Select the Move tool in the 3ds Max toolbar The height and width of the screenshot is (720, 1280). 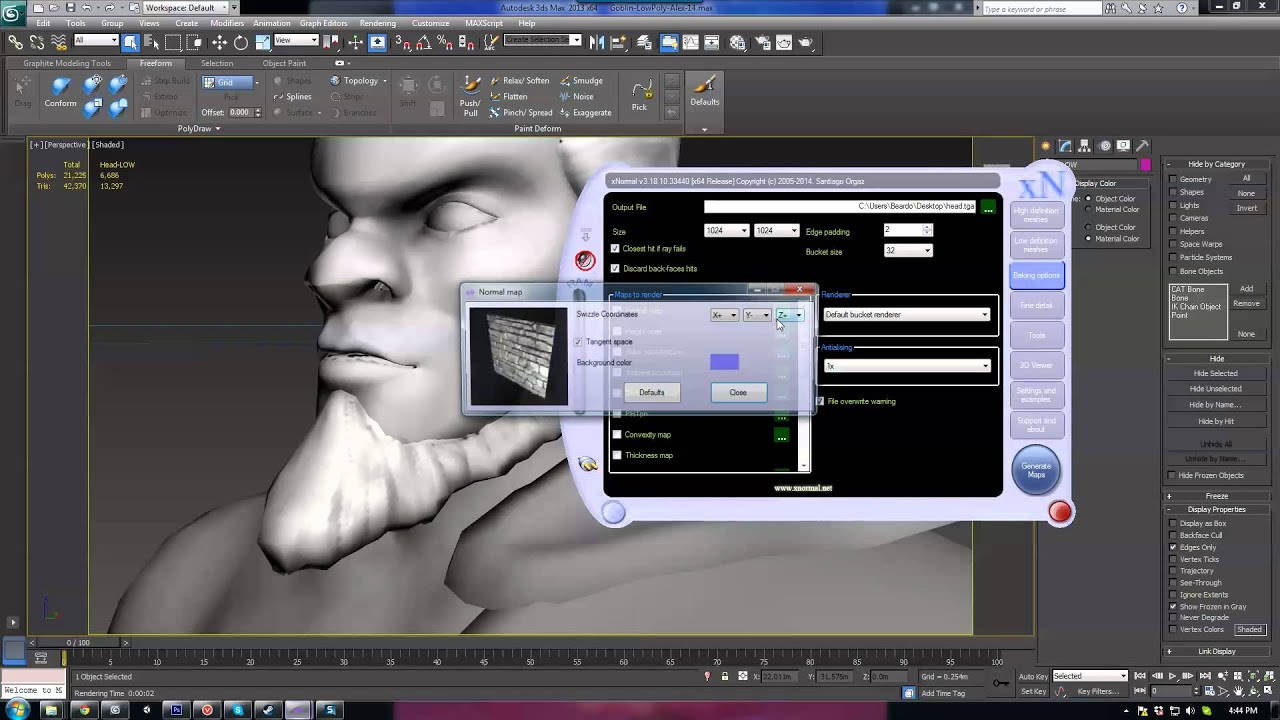coord(219,42)
